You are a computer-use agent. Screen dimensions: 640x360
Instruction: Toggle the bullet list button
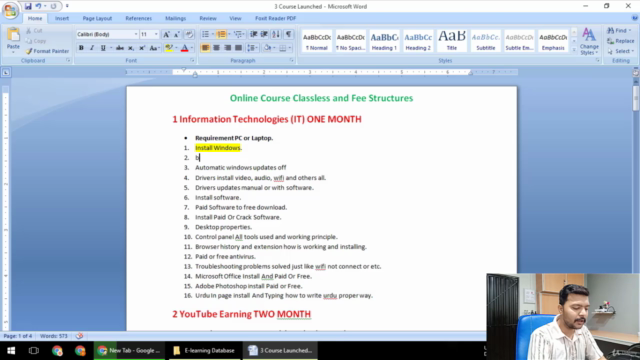click(205, 34)
